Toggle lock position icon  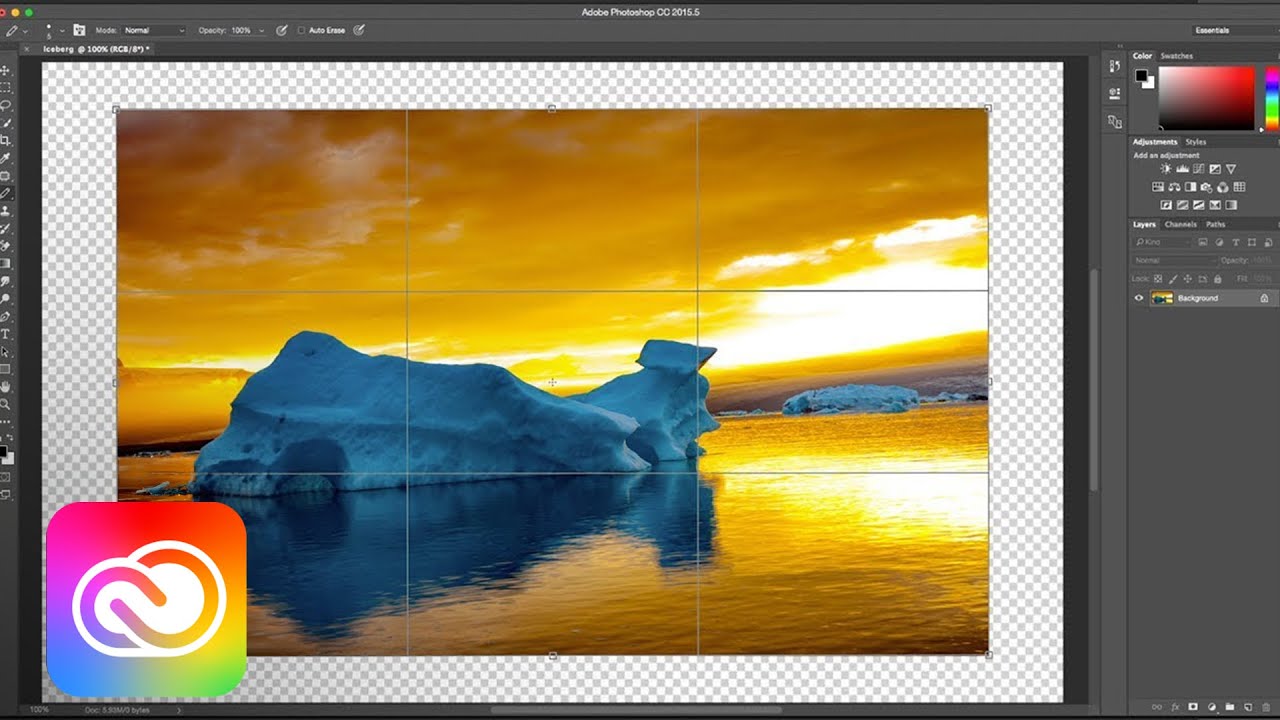(1187, 279)
